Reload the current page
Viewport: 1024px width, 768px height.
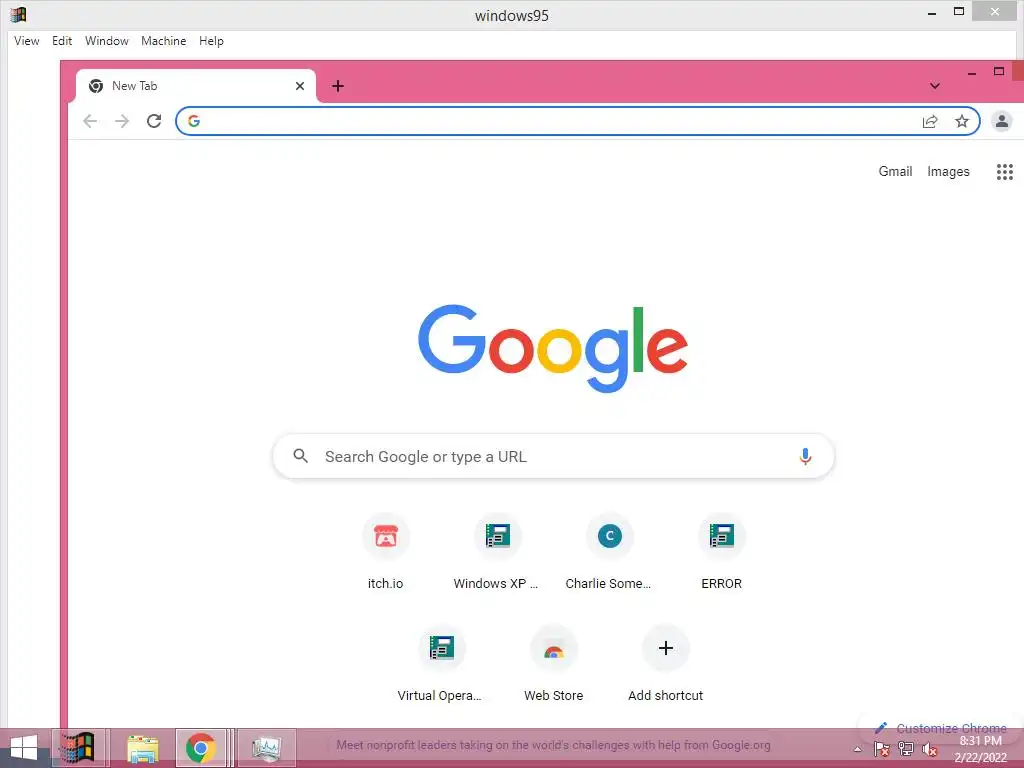154,121
